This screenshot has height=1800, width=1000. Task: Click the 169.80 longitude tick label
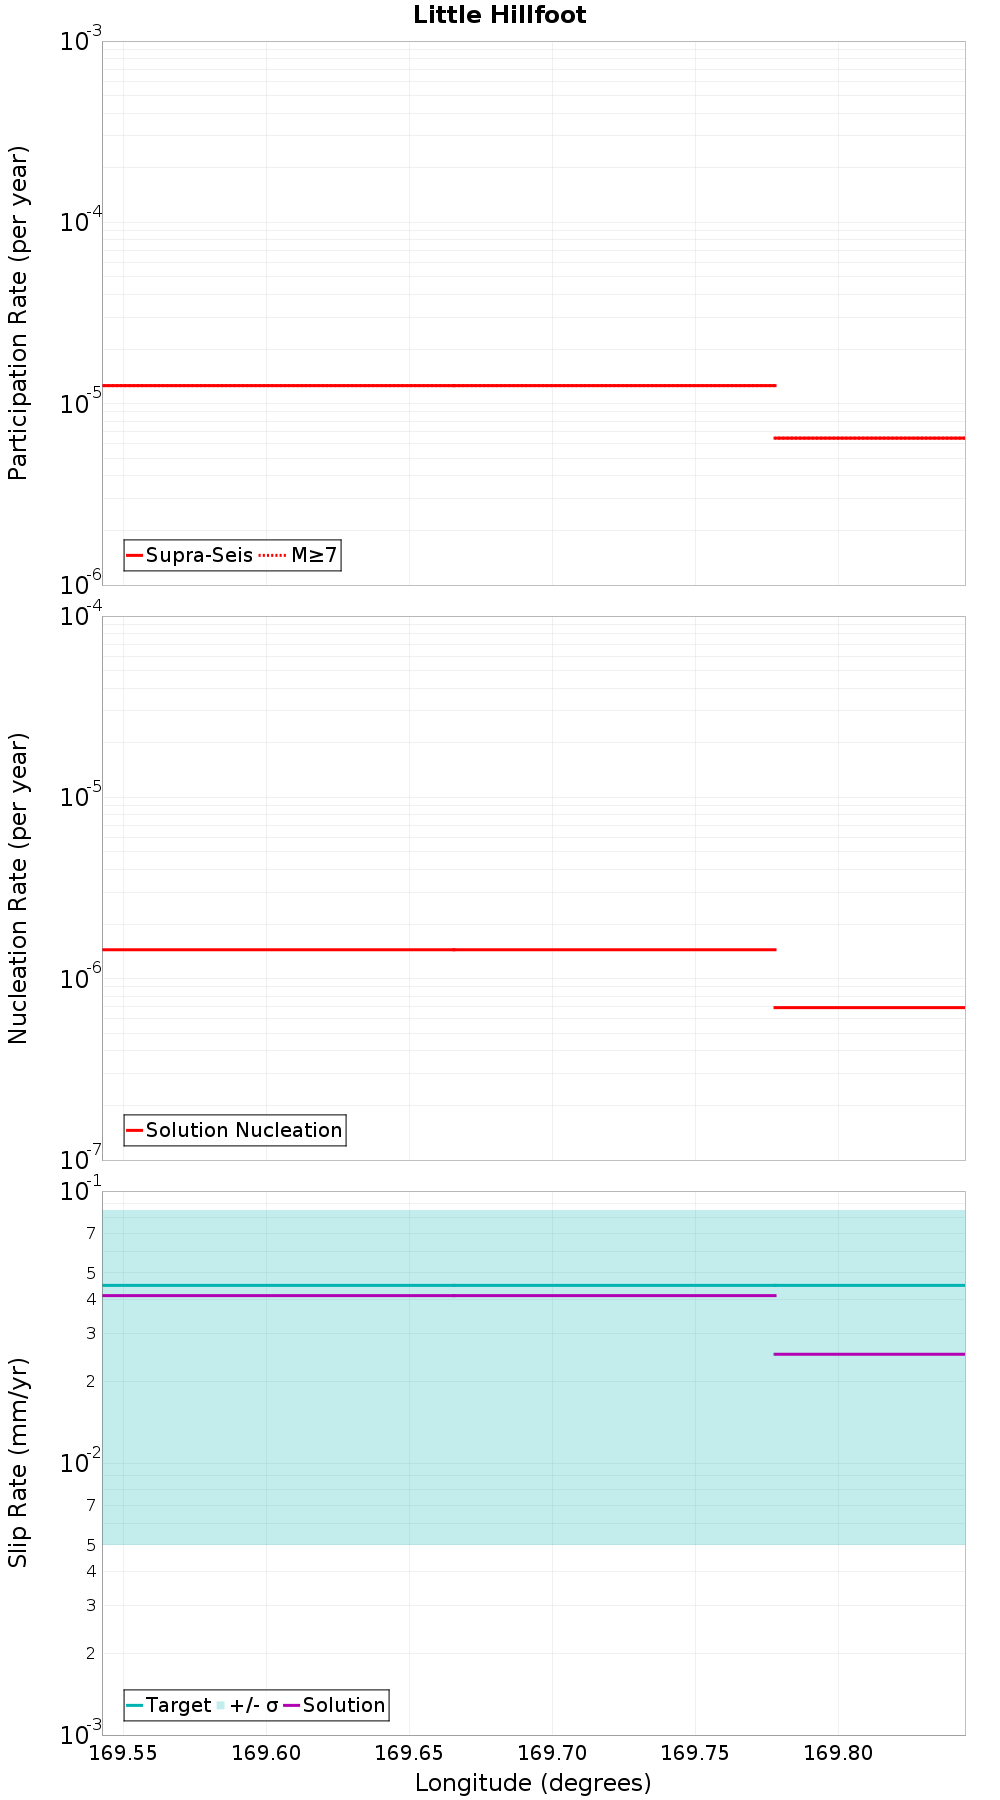[x=838, y=1752]
